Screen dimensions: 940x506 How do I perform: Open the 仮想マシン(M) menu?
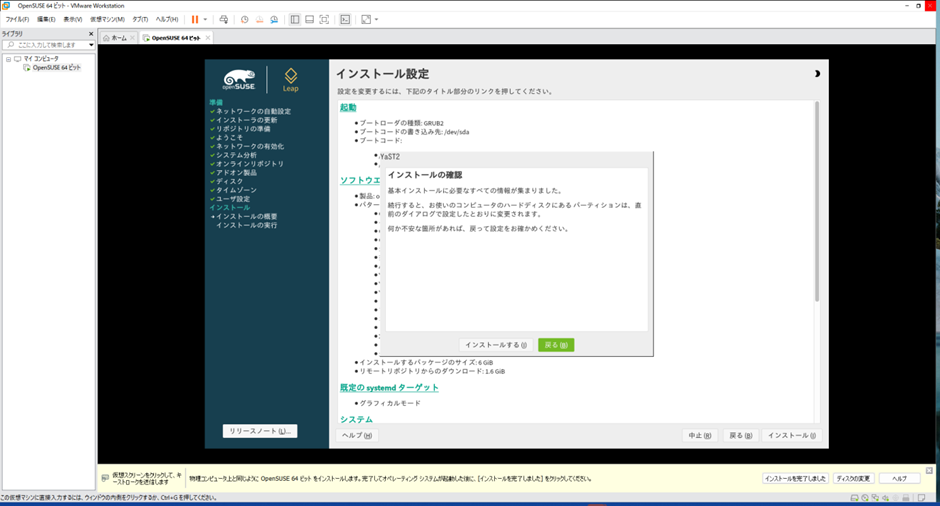[107, 19]
